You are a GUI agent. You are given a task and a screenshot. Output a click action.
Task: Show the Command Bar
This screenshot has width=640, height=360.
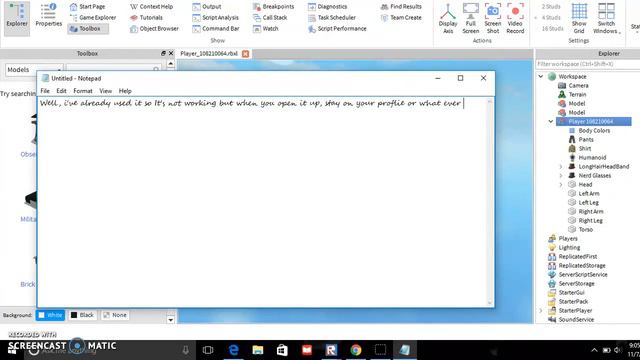click(216, 29)
